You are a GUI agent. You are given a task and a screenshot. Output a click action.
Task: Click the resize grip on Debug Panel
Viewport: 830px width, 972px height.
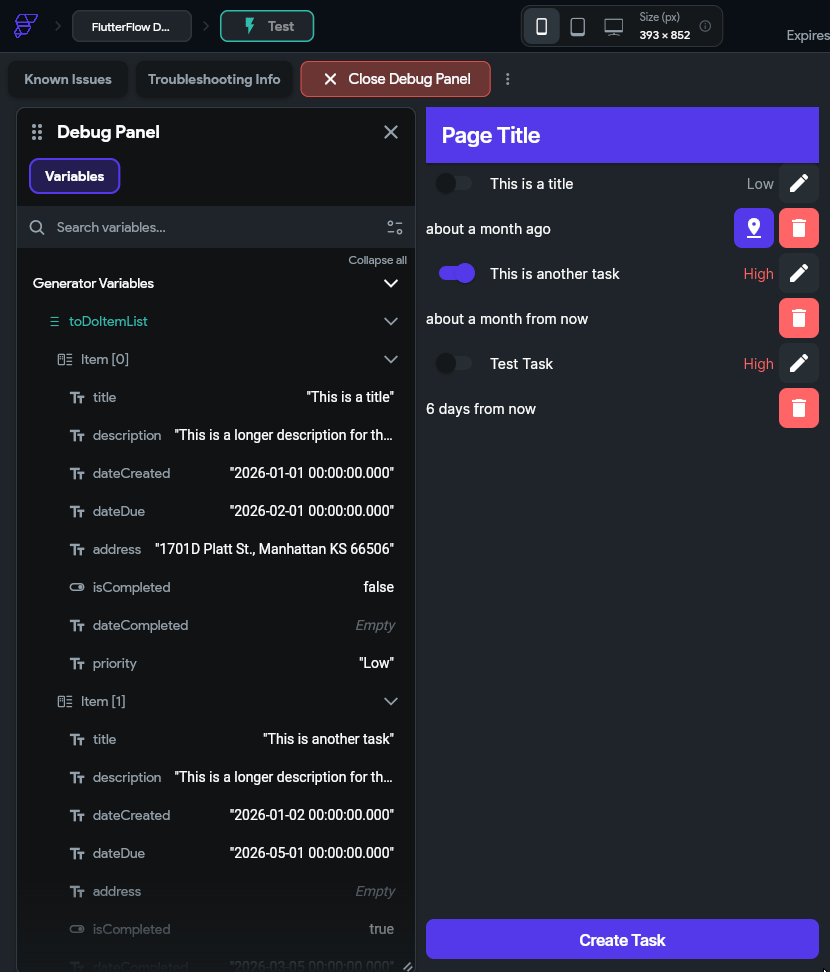coord(407,966)
